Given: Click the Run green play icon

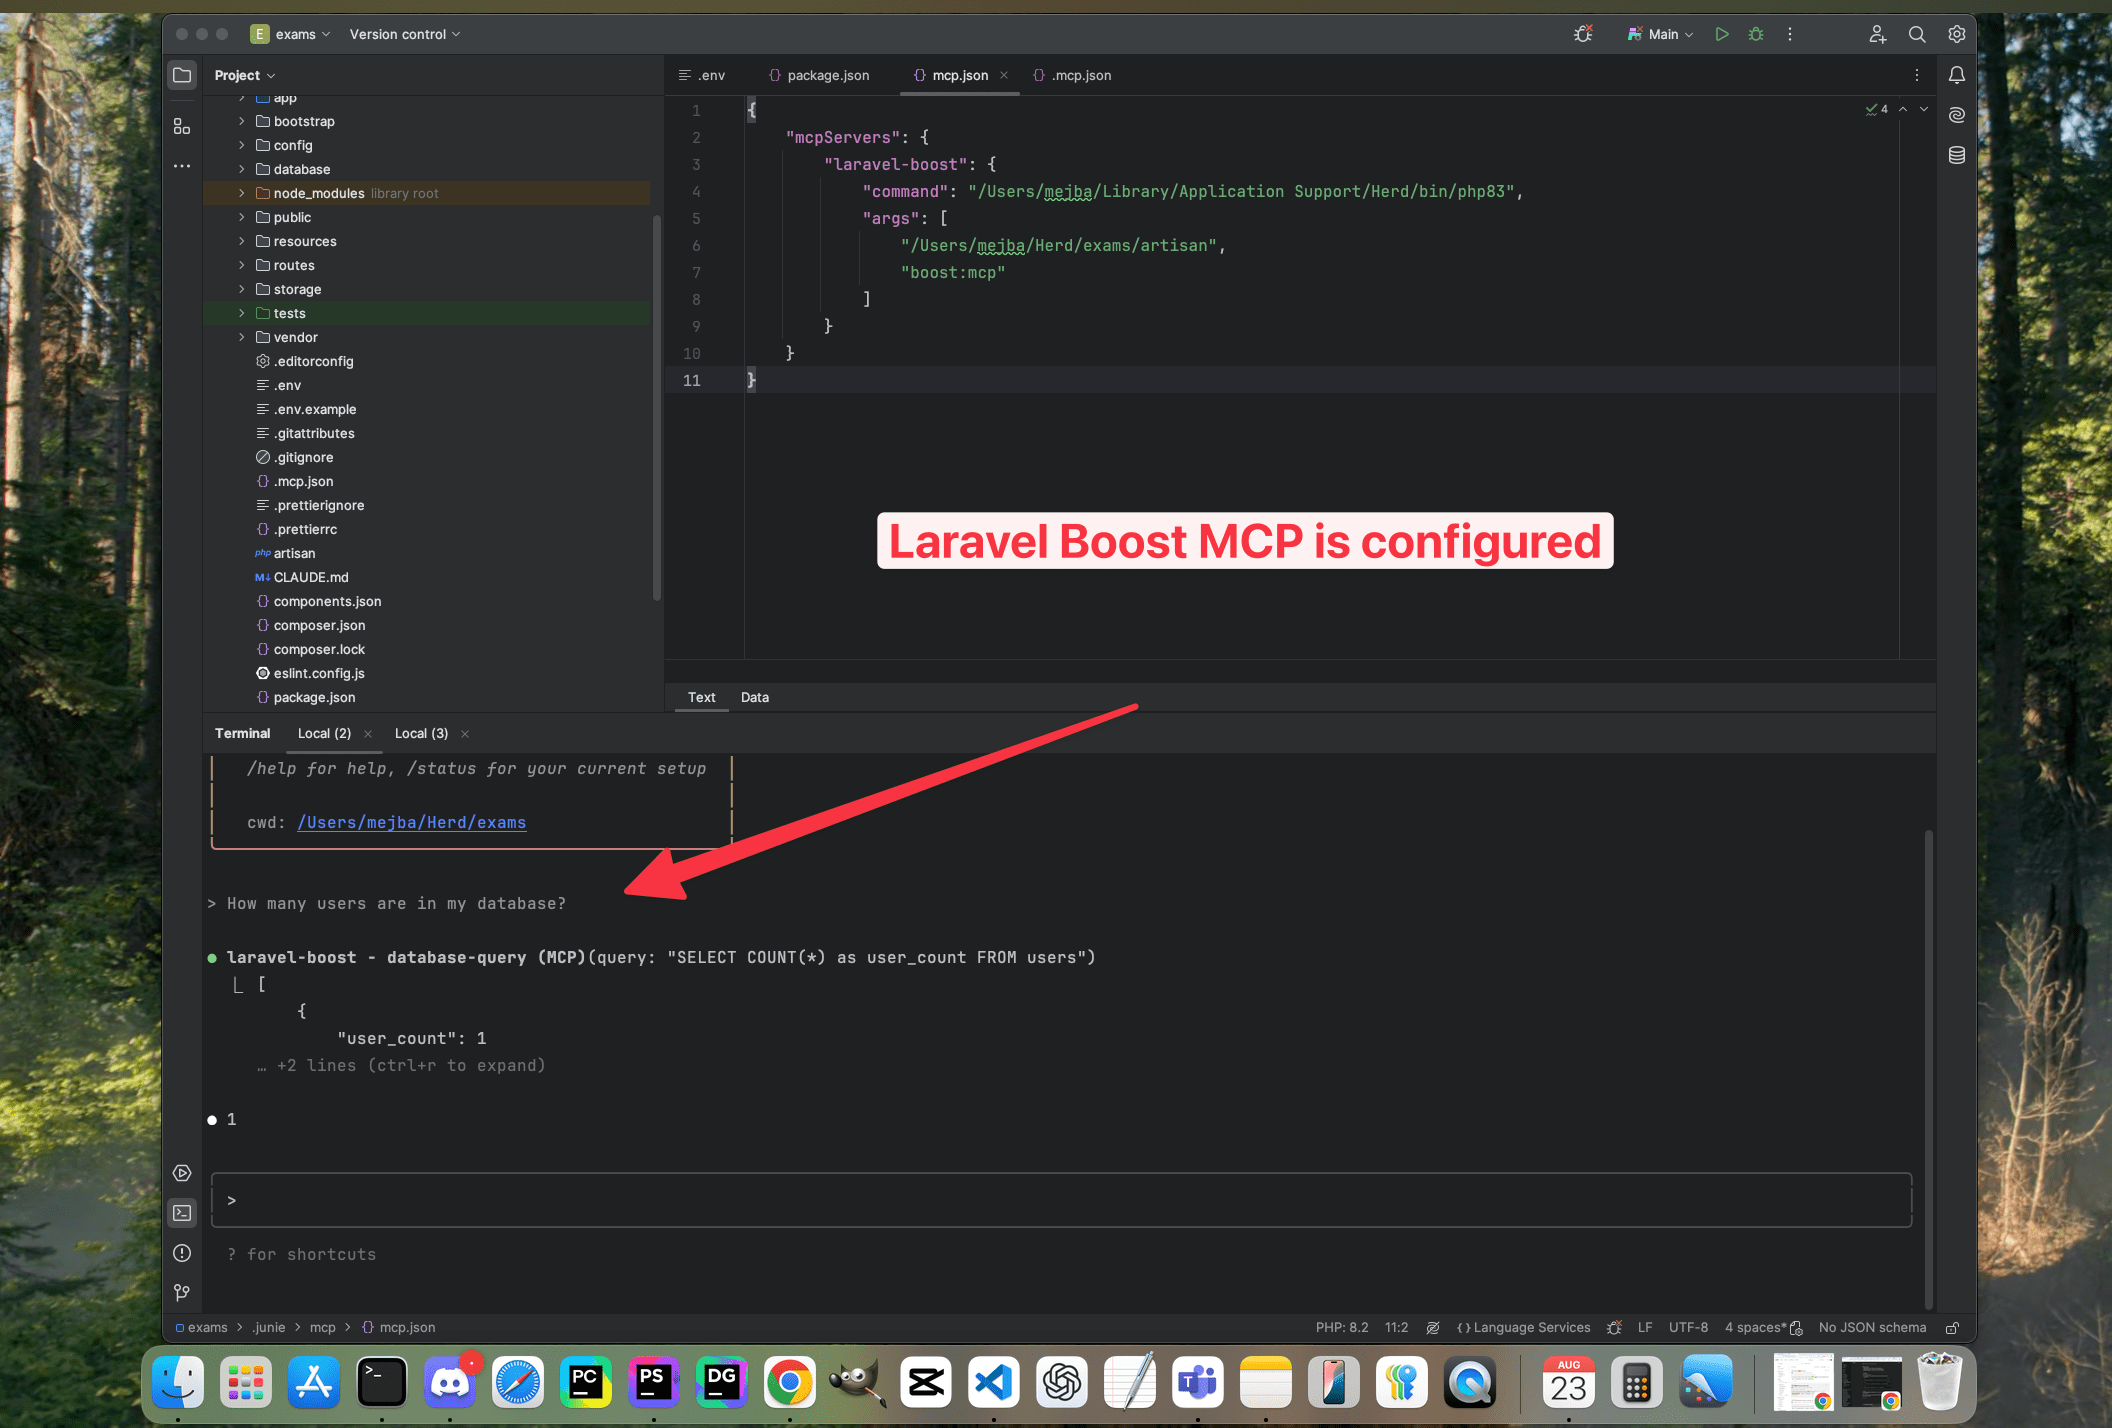Looking at the screenshot, I should click(1722, 34).
